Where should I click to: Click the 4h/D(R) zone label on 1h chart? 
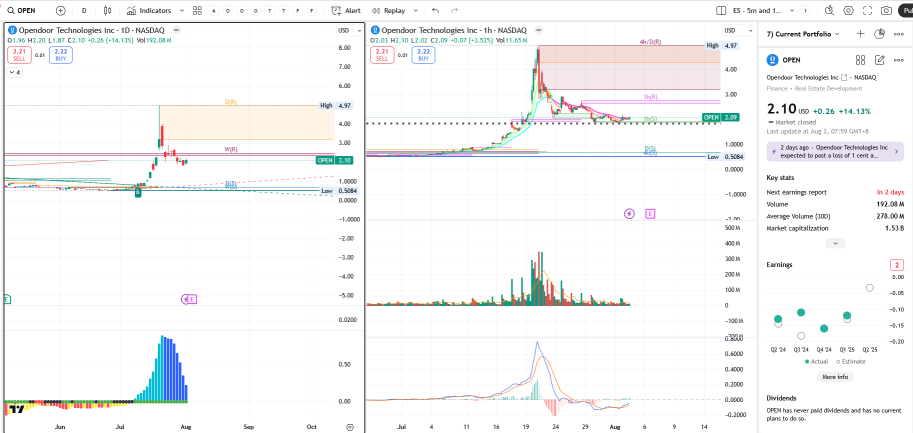[650, 42]
